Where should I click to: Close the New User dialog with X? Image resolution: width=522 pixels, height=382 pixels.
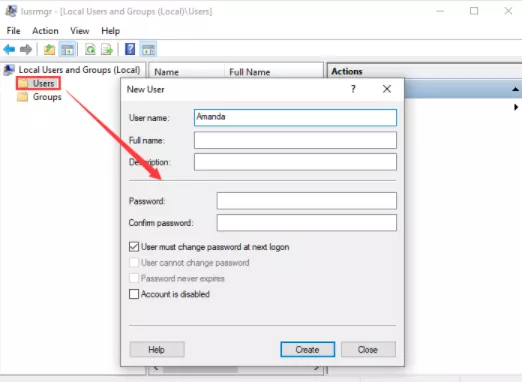(x=387, y=89)
